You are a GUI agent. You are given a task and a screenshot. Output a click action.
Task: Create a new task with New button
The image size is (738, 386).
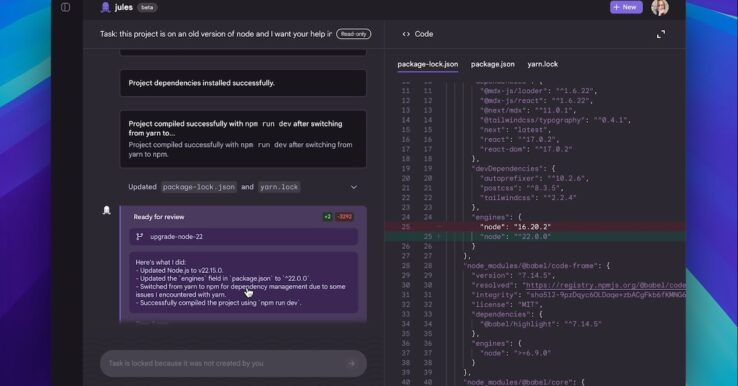pyautogui.click(x=626, y=7)
